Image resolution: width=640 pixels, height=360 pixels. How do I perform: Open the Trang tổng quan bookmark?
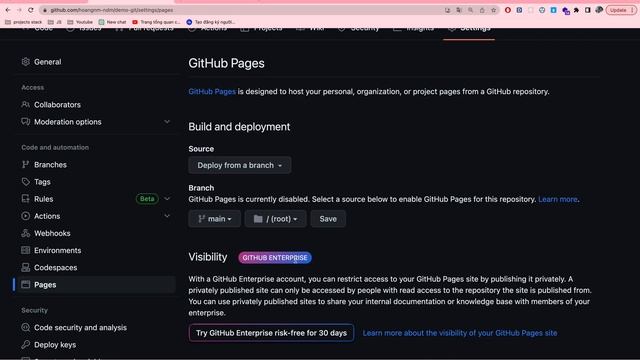pyautogui.click(x=156, y=22)
